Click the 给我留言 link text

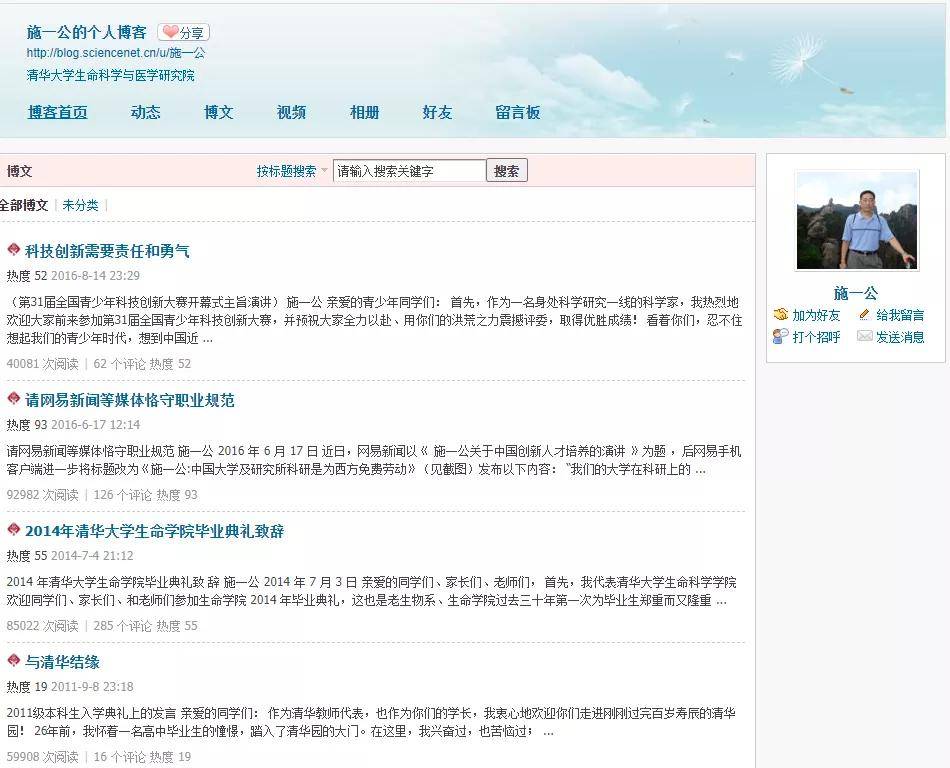tap(900, 315)
